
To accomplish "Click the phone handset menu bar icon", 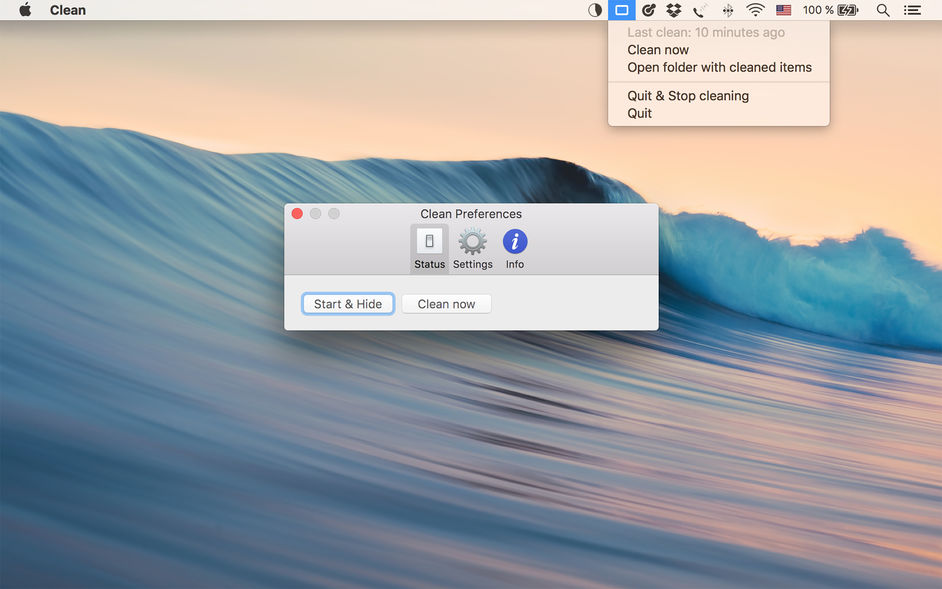I will click(700, 10).
